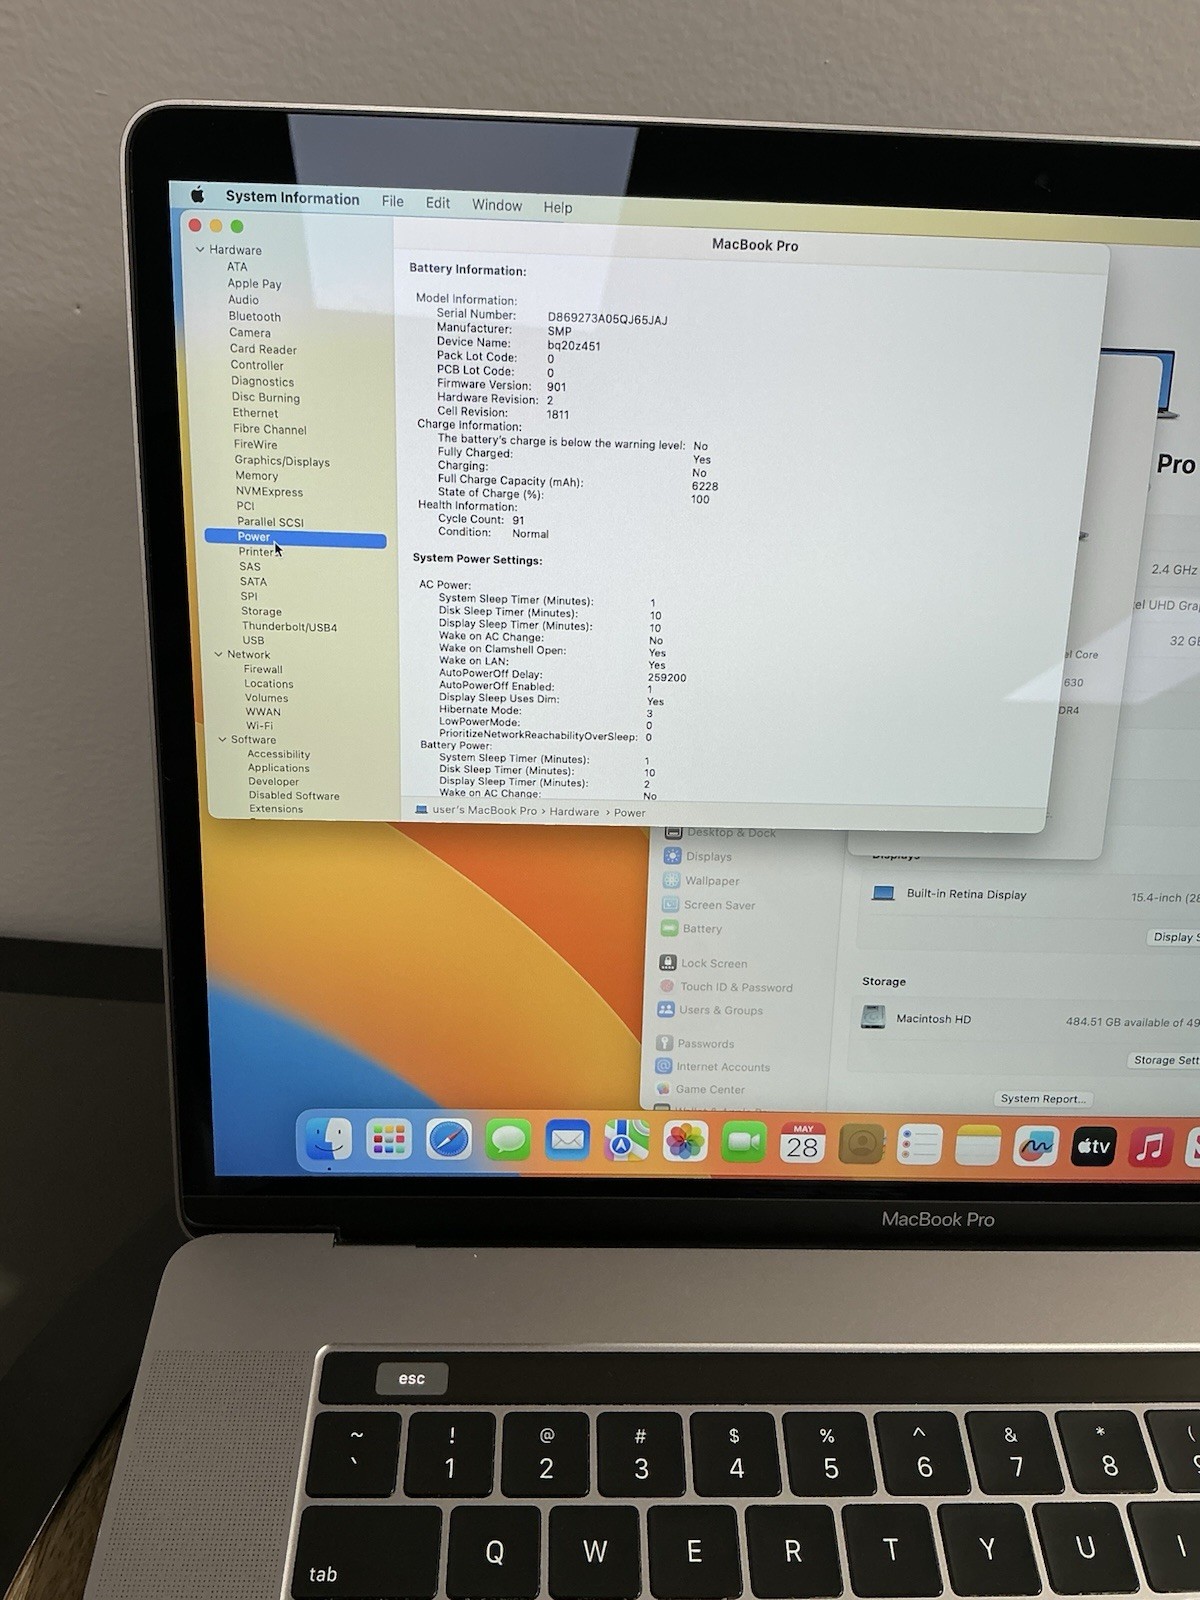This screenshot has height=1600, width=1200.
Task: Click the Full Charge Capacity value 6228
Action: [704, 486]
